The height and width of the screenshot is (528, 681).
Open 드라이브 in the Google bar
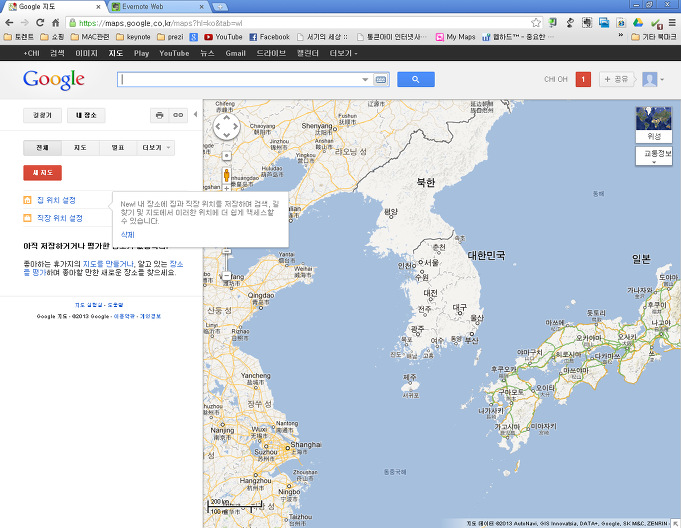(271, 53)
